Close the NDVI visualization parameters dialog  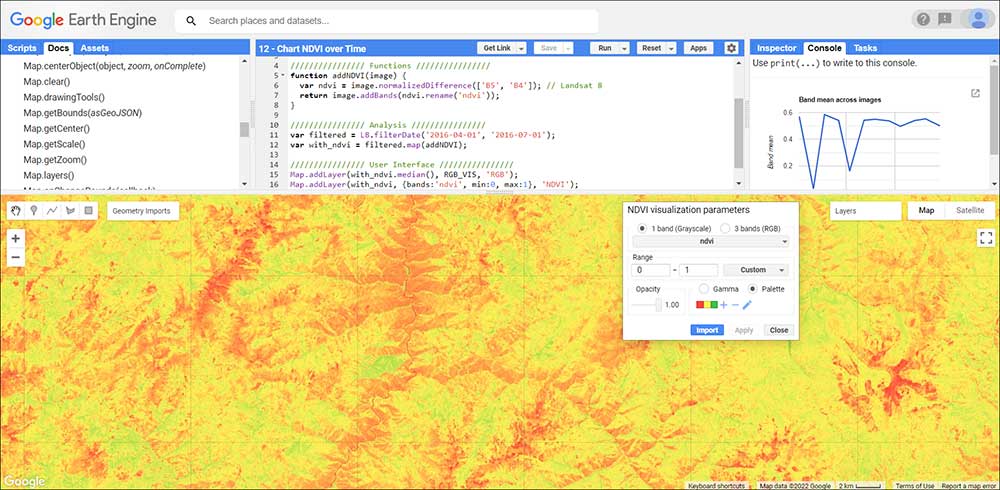click(779, 330)
